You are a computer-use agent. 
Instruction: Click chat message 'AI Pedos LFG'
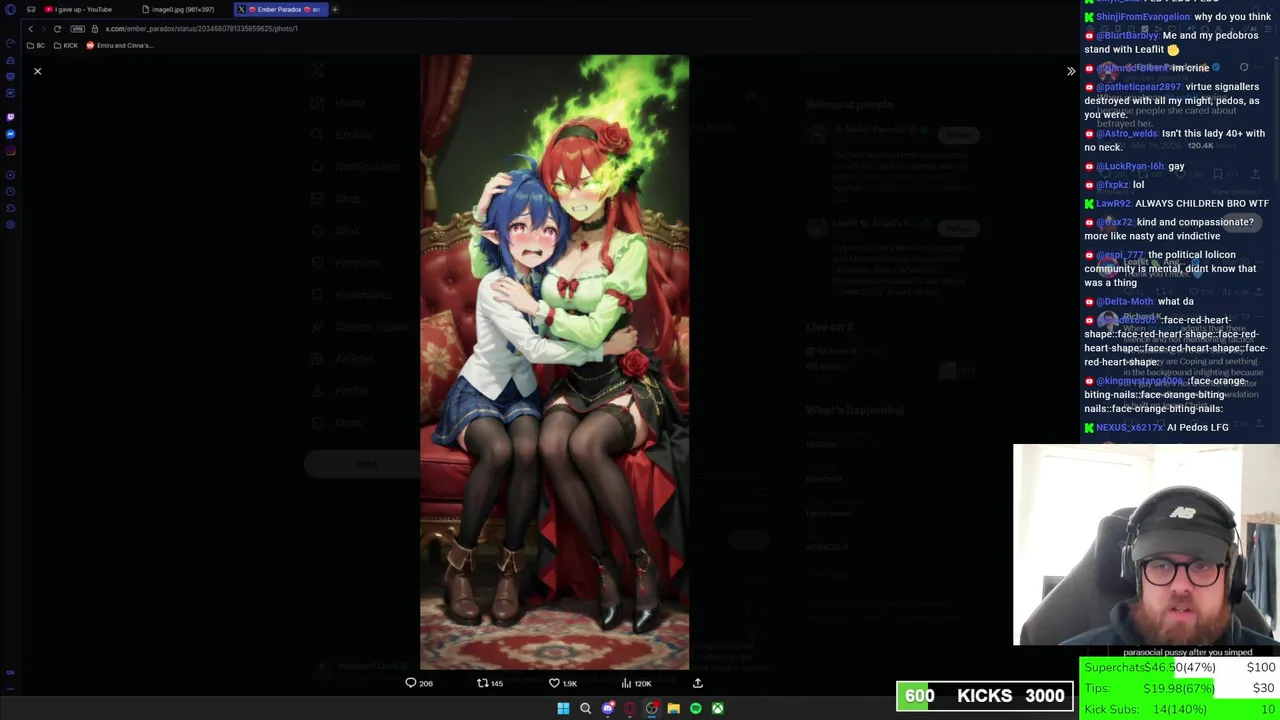coord(1197,427)
